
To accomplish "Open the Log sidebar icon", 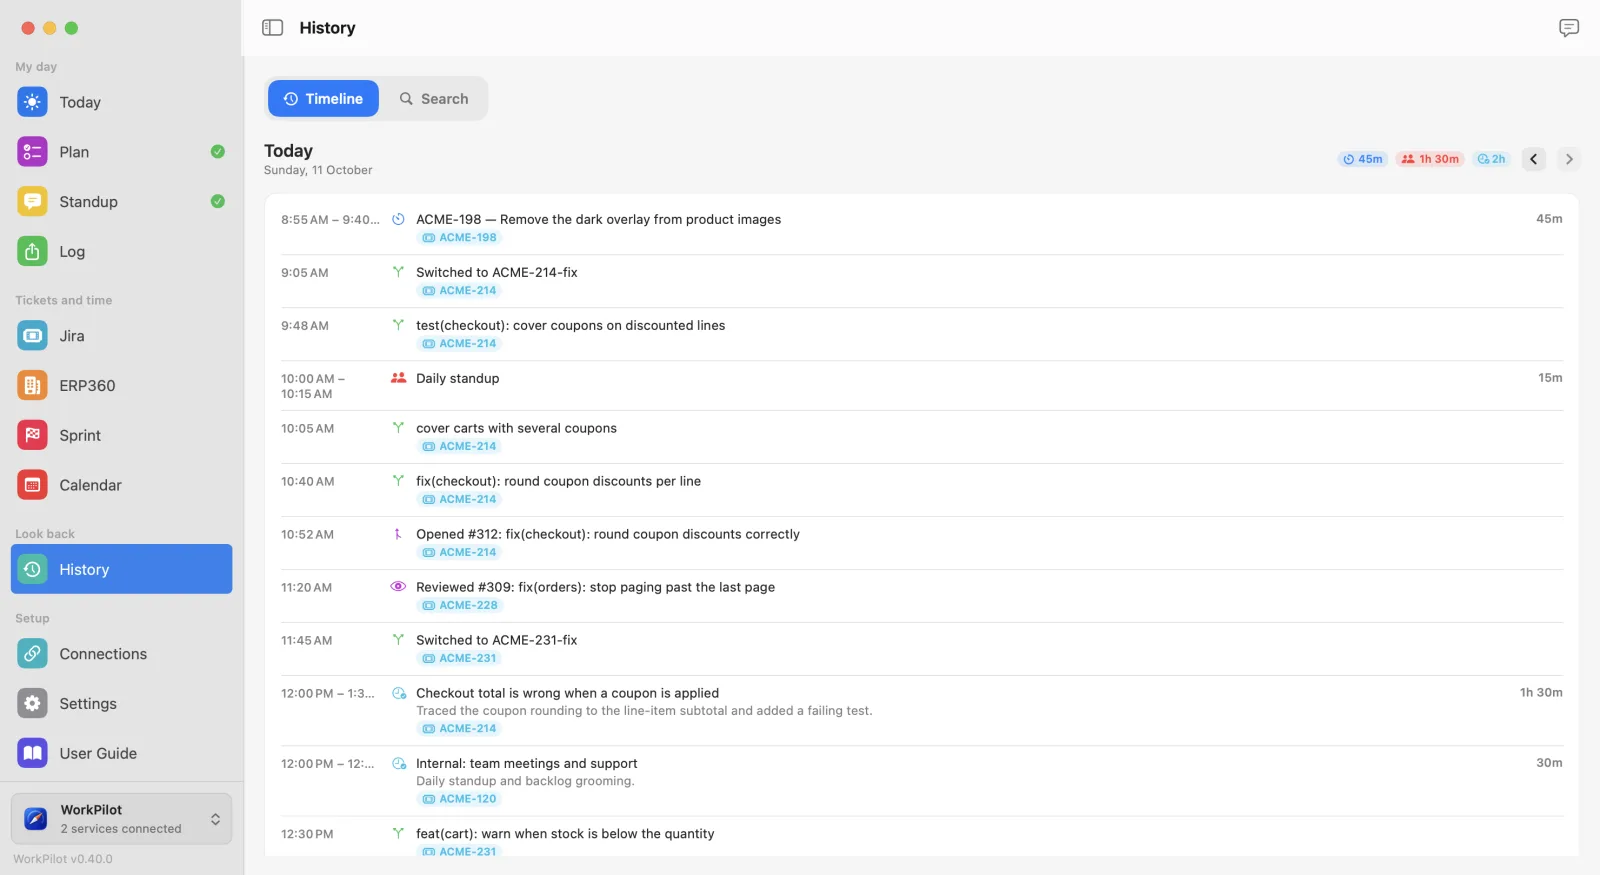I will click(32, 252).
